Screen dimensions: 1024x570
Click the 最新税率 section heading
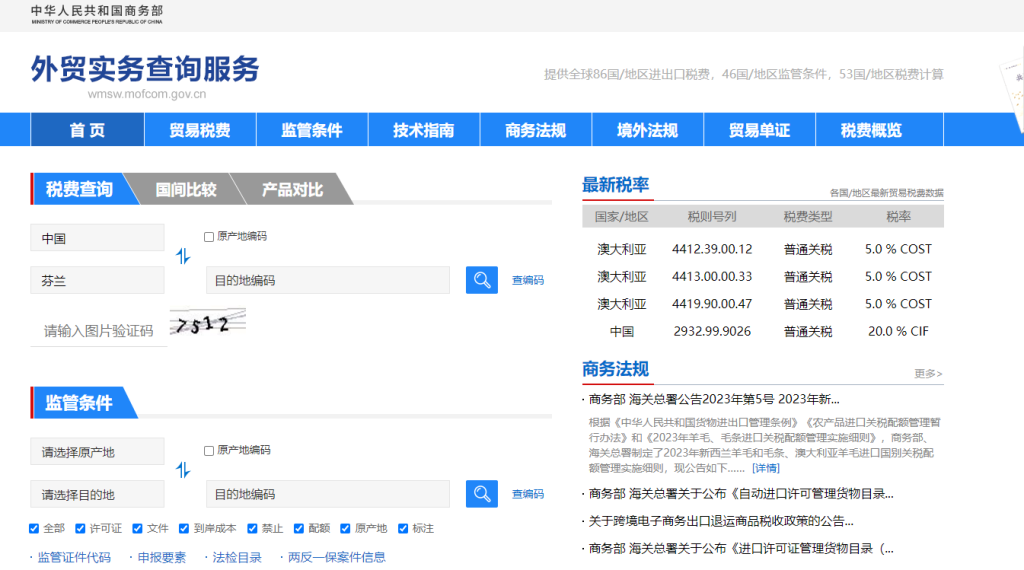tap(615, 185)
